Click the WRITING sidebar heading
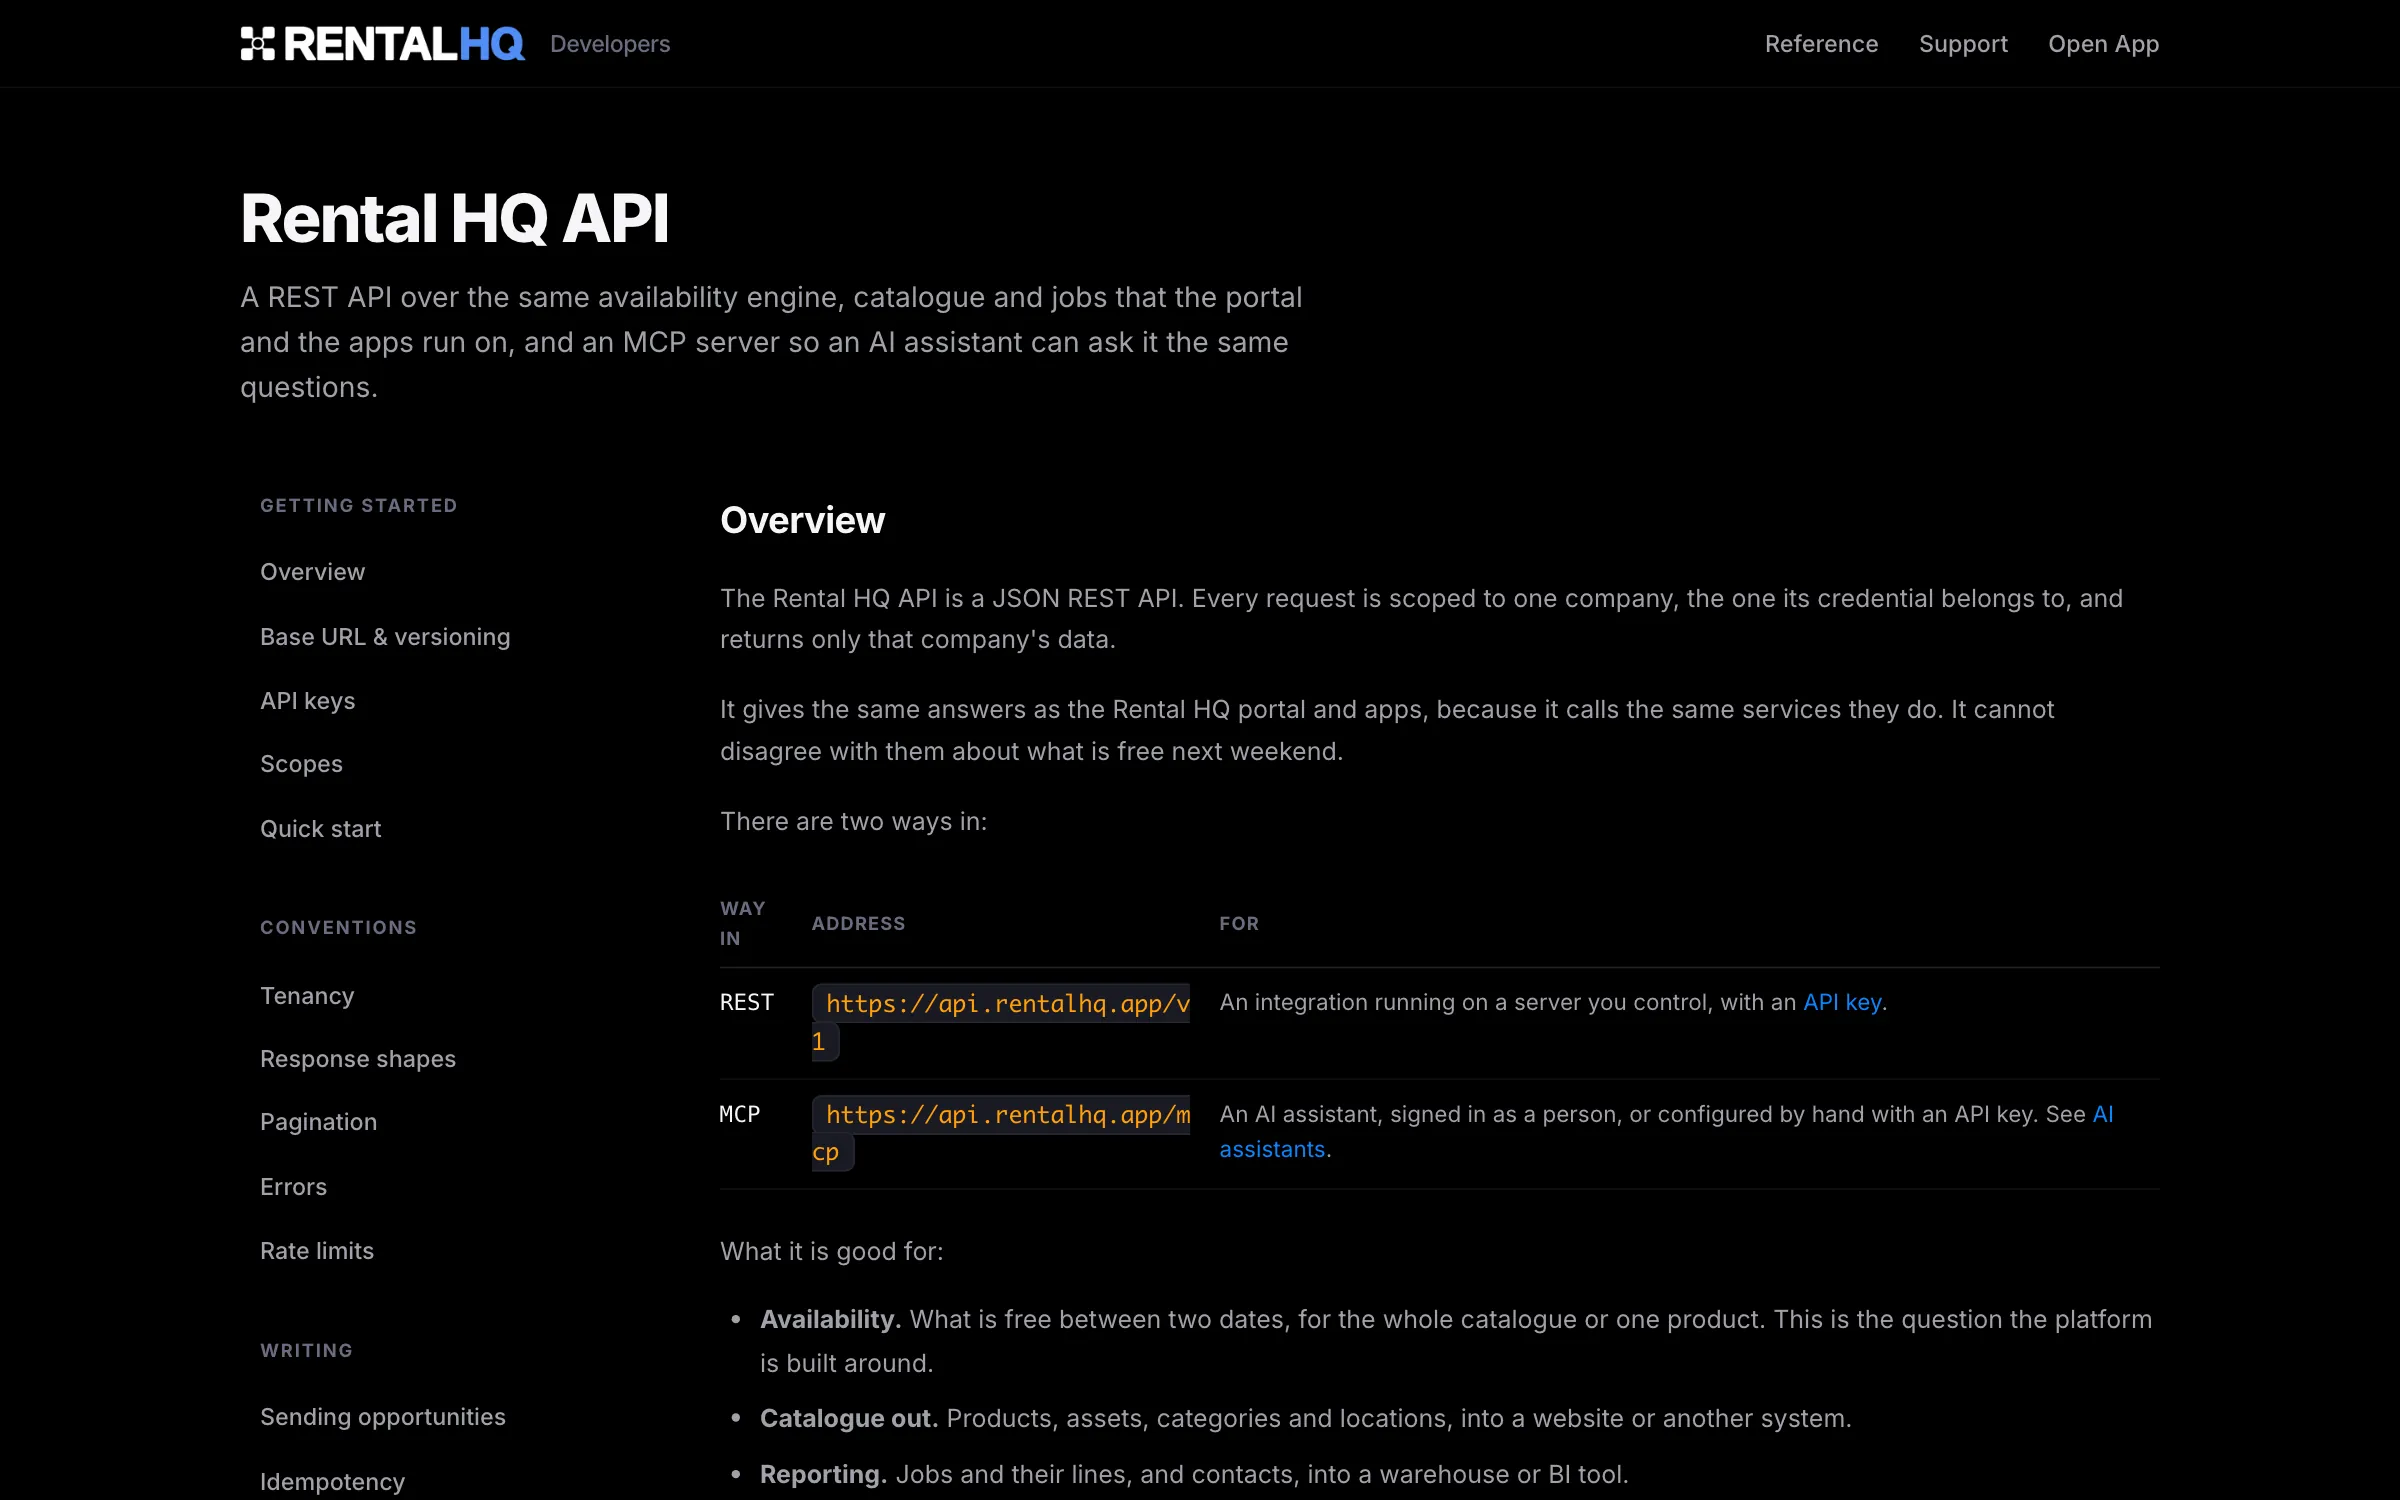The height and width of the screenshot is (1500, 2400). (x=306, y=1350)
